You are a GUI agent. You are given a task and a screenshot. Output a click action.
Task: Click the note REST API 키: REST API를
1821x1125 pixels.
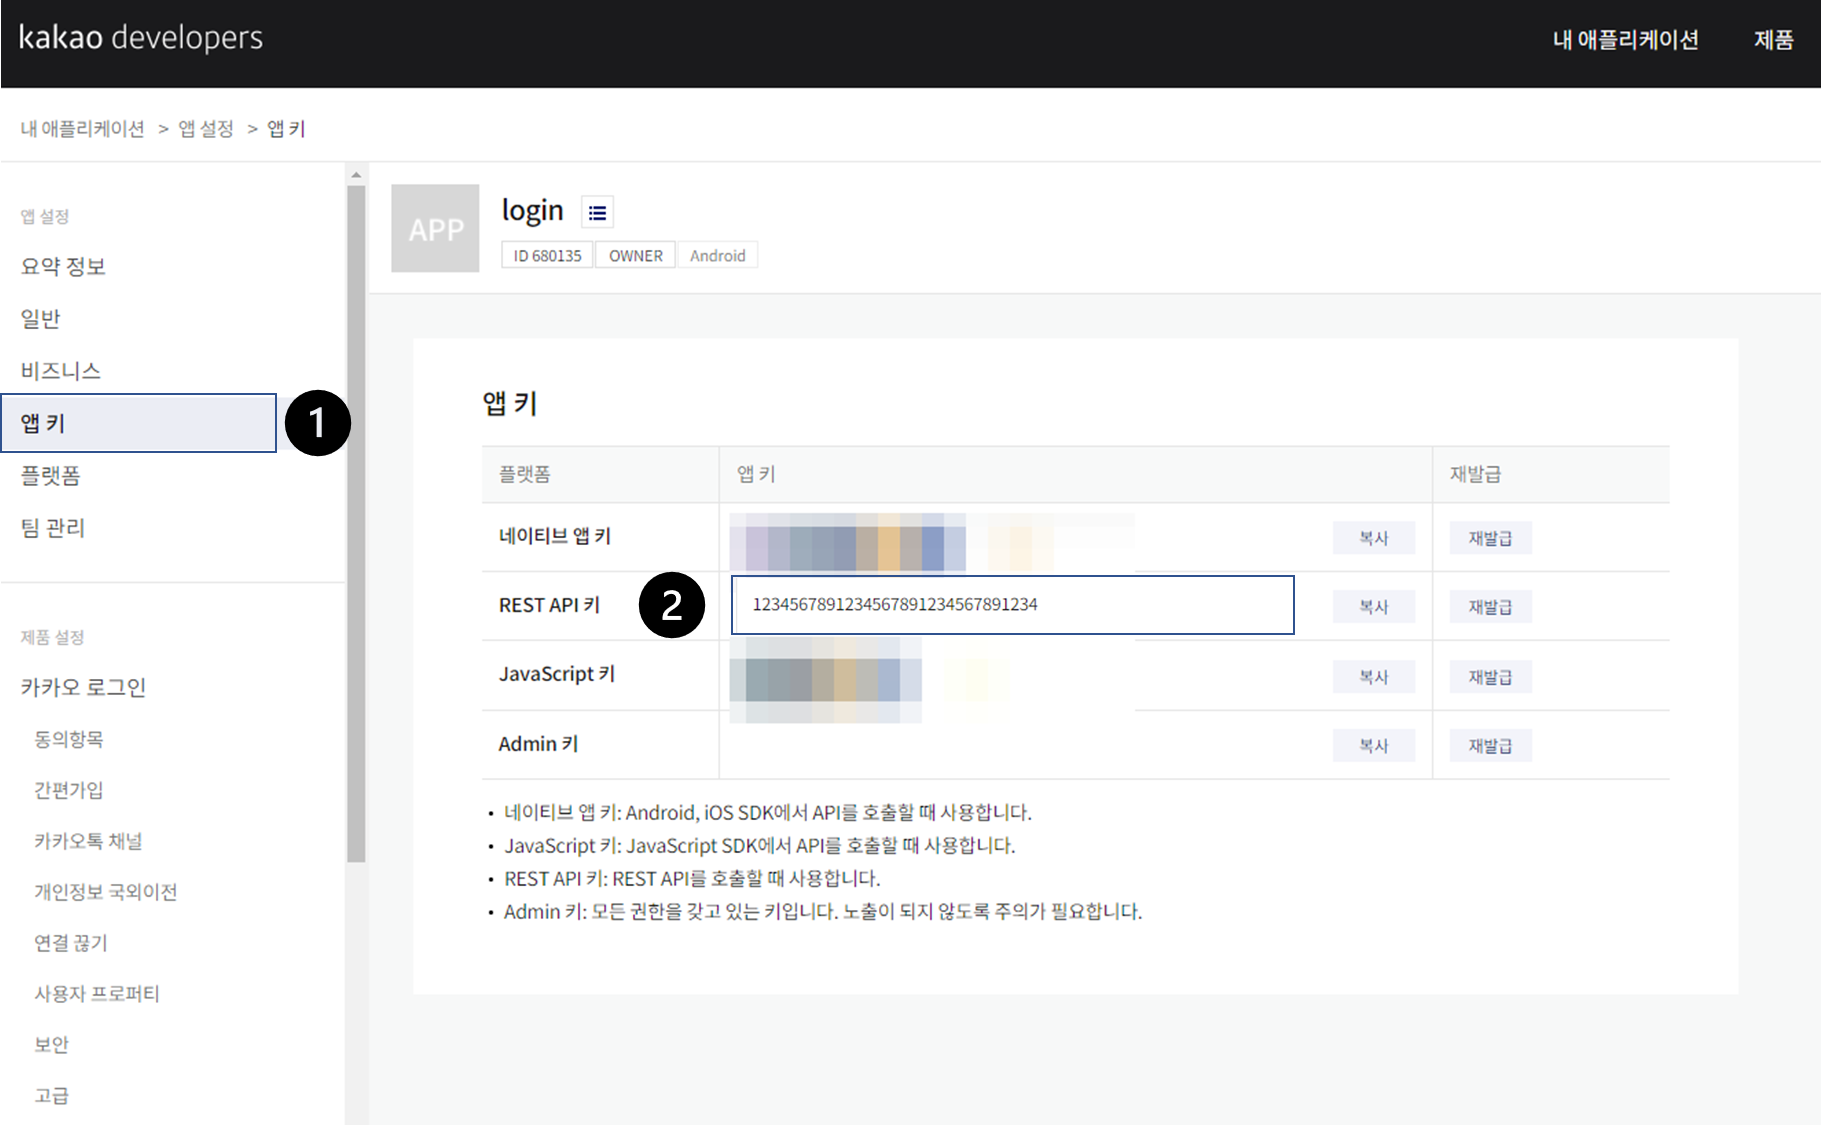[x=692, y=878]
